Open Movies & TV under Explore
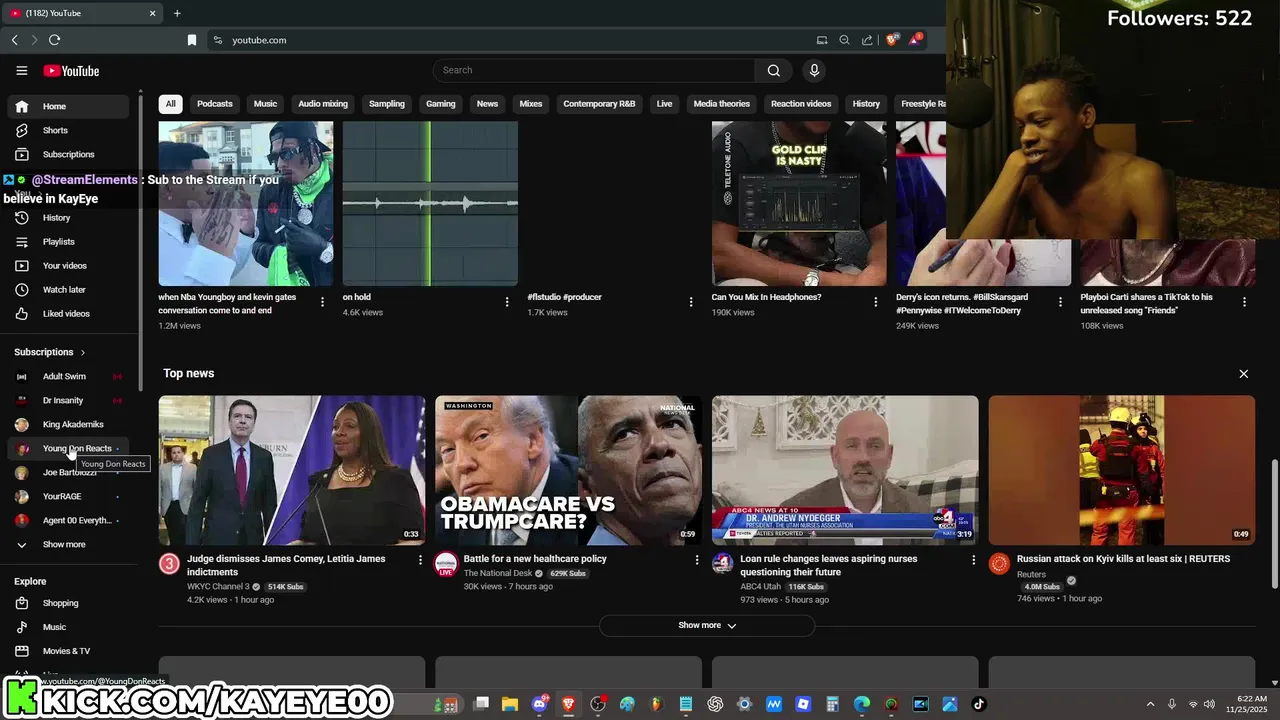 pyautogui.click(x=68, y=651)
